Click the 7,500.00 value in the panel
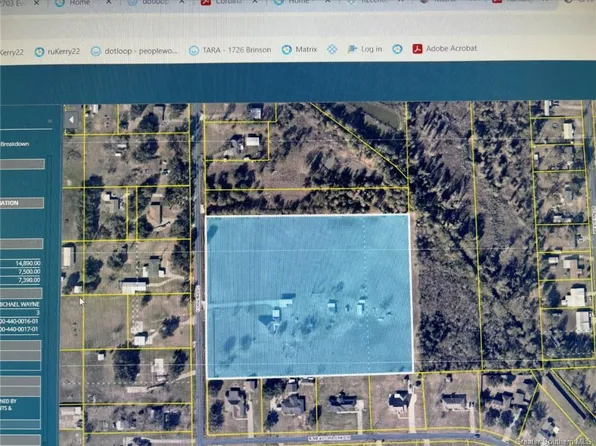The image size is (596, 446). tap(29, 271)
